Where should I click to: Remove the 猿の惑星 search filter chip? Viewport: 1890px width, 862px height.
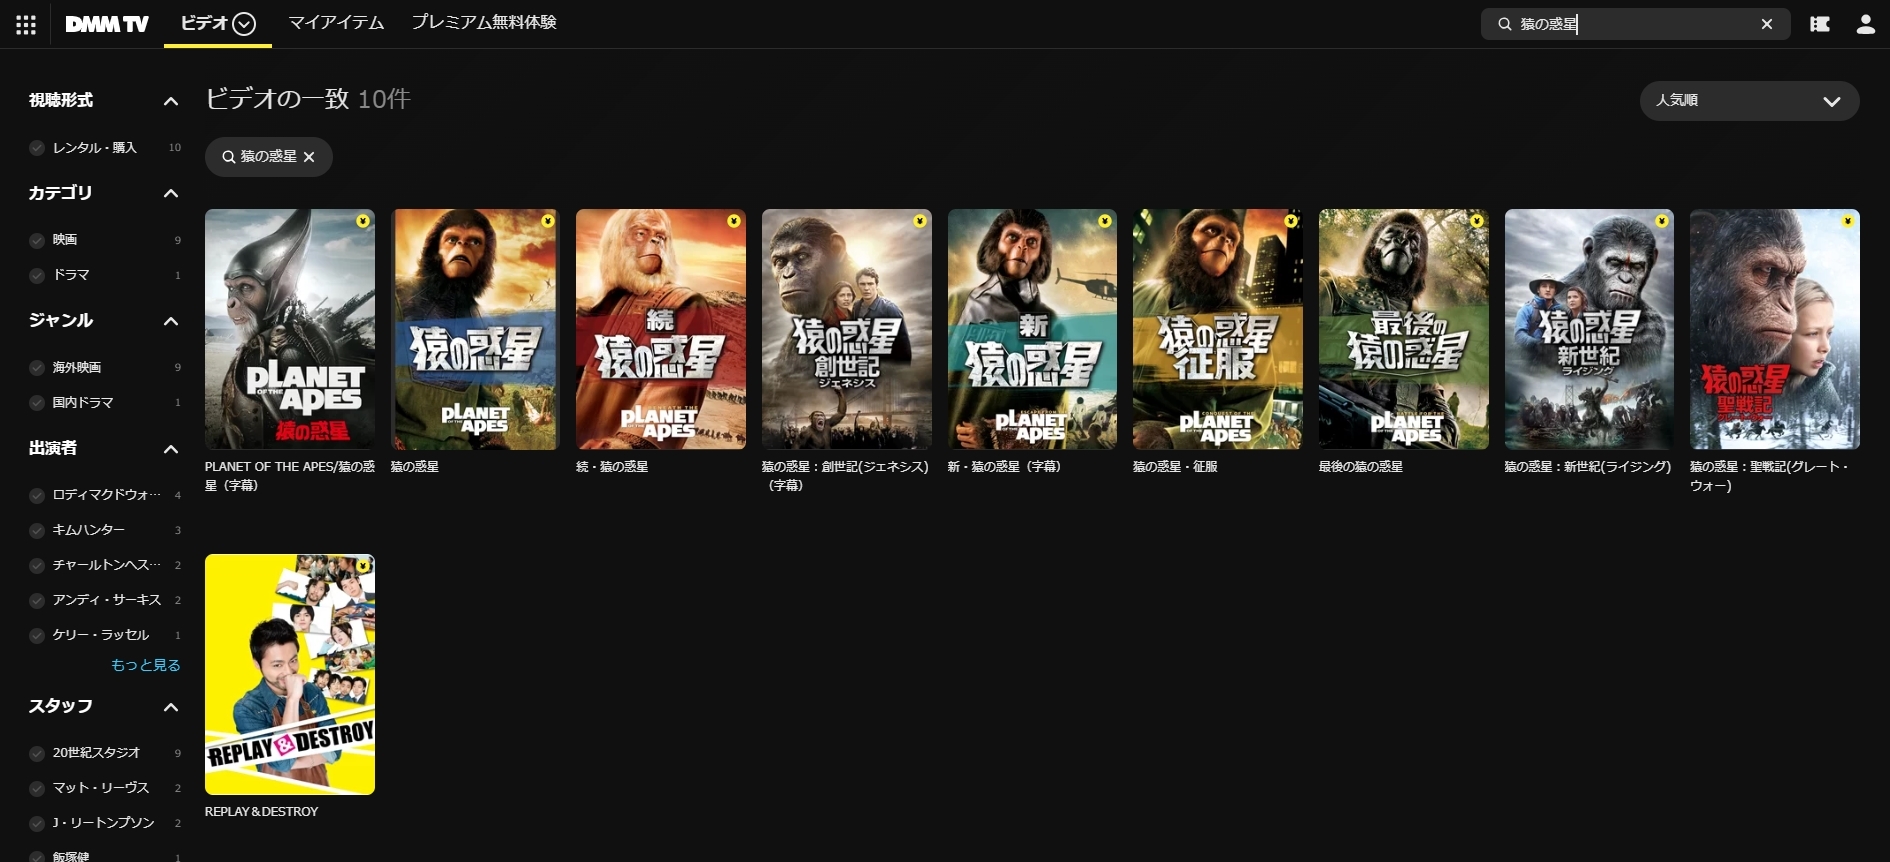309,157
